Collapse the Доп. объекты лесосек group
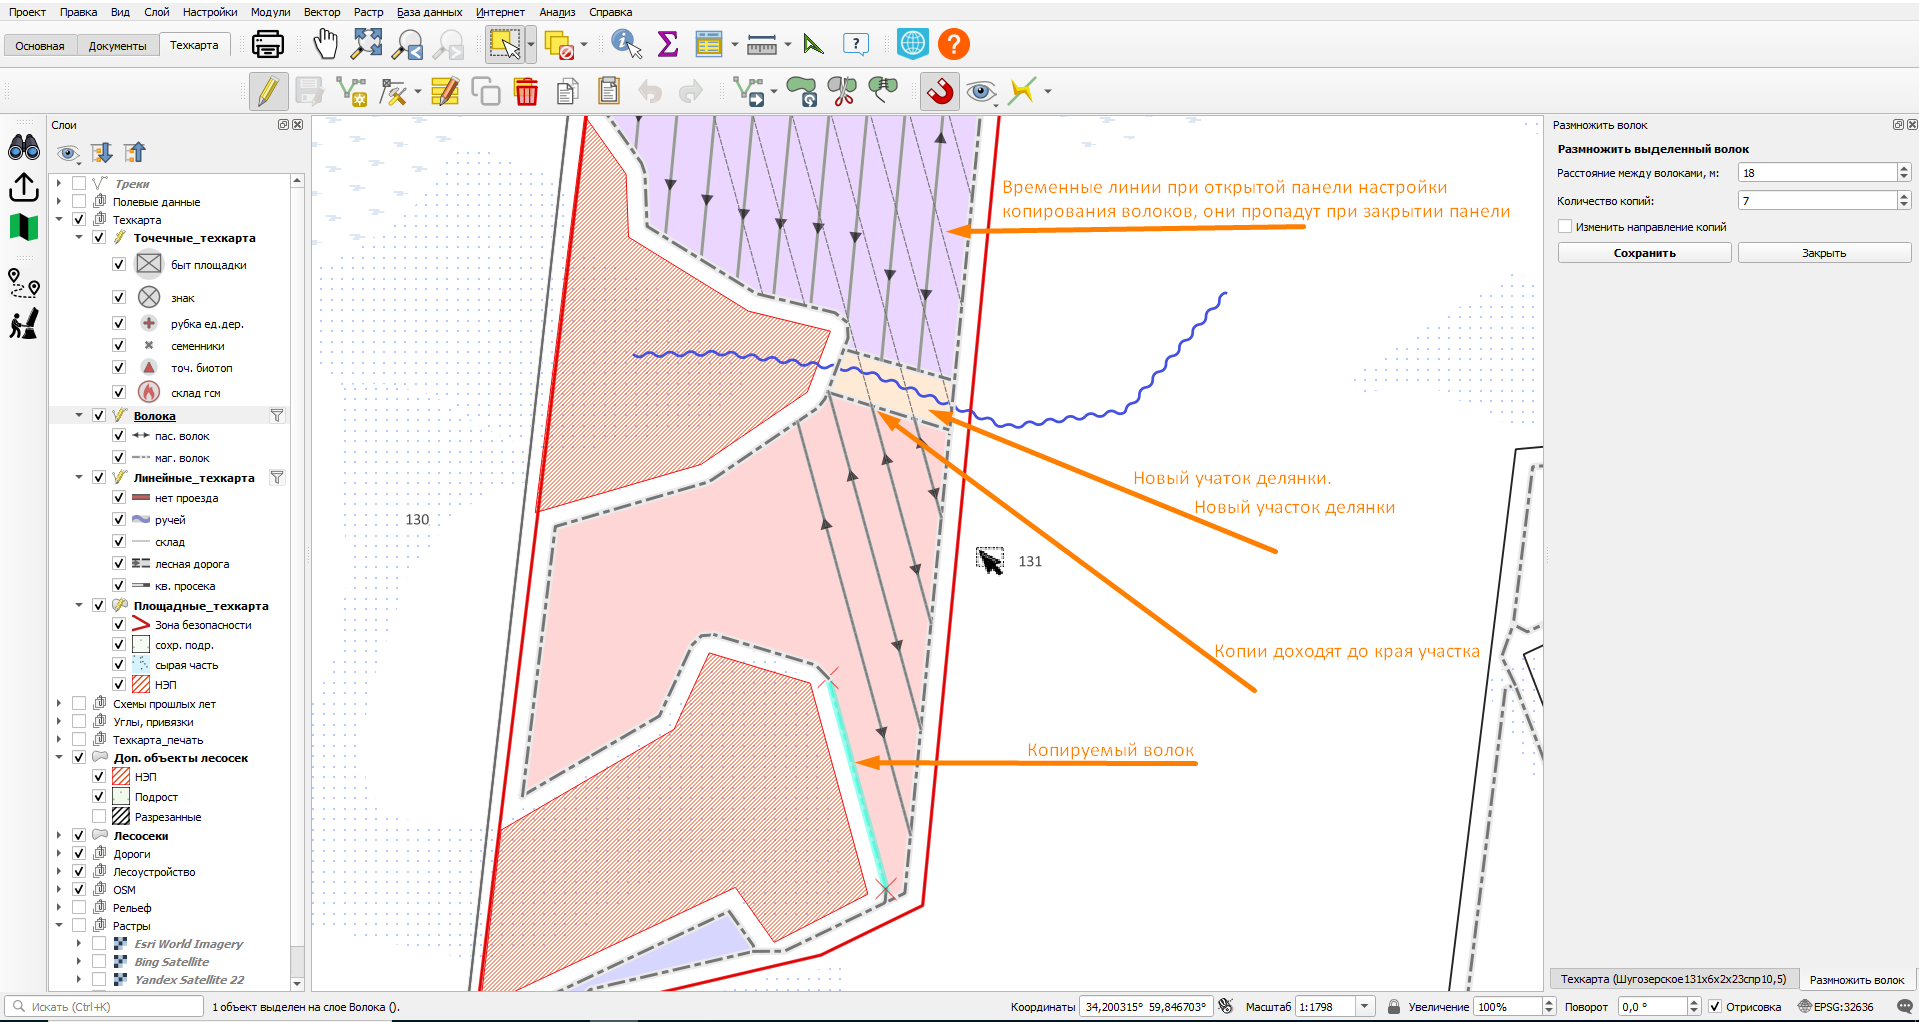 [x=59, y=757]
